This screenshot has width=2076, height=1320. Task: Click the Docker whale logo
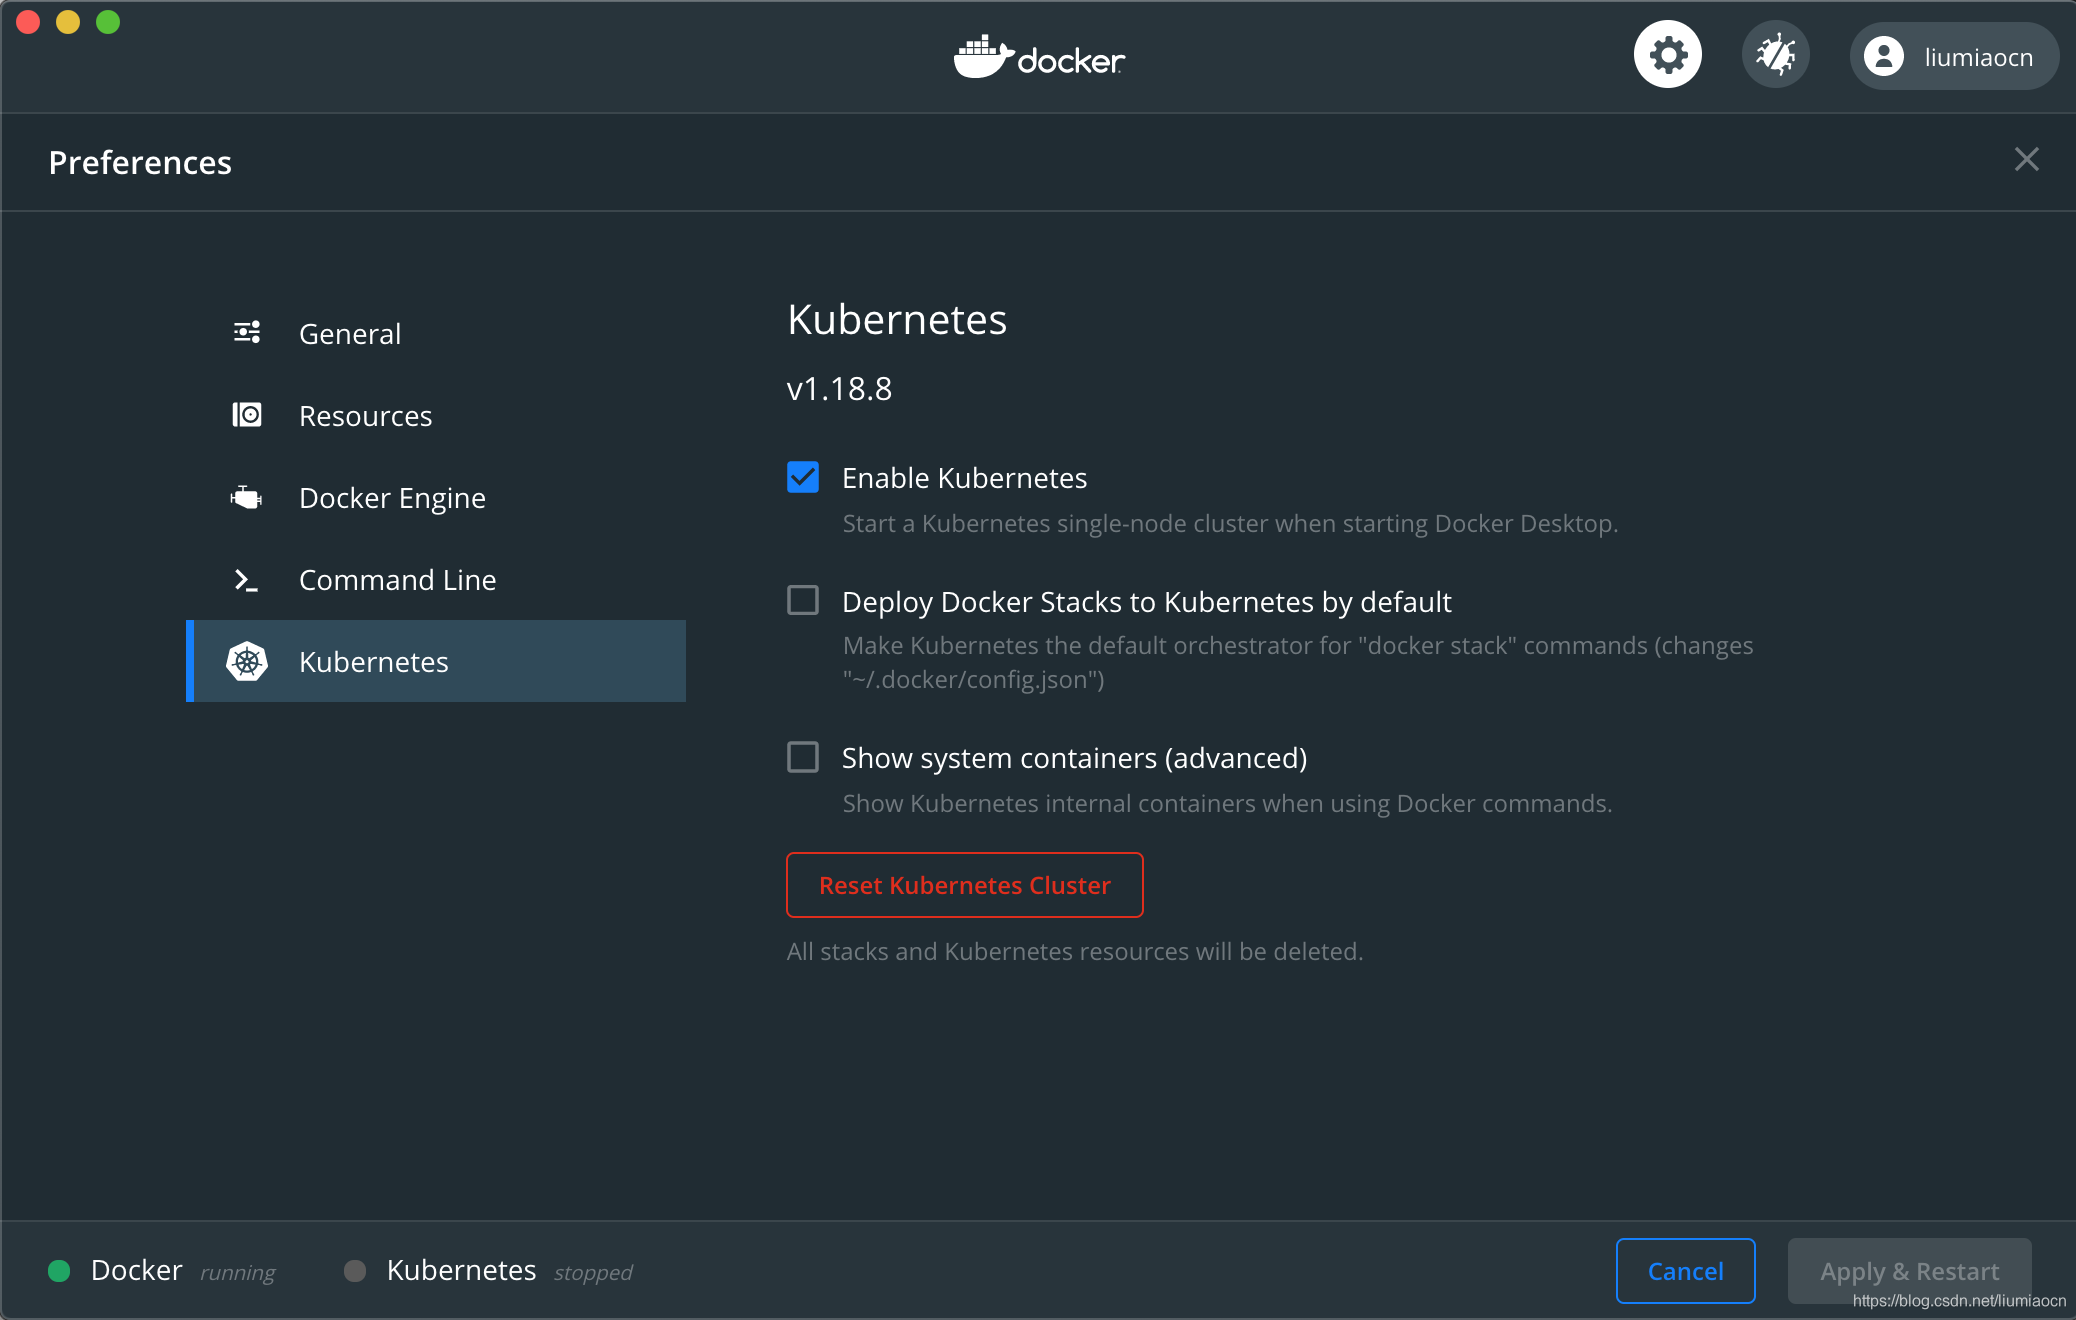1039,58
